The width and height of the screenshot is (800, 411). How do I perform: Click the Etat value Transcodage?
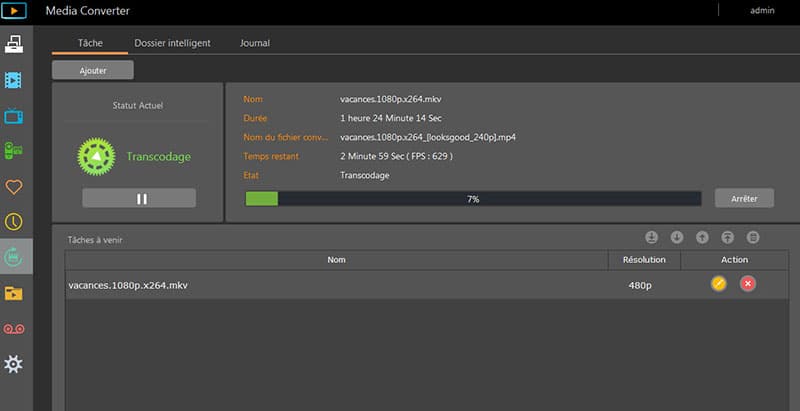pos(365,175)
